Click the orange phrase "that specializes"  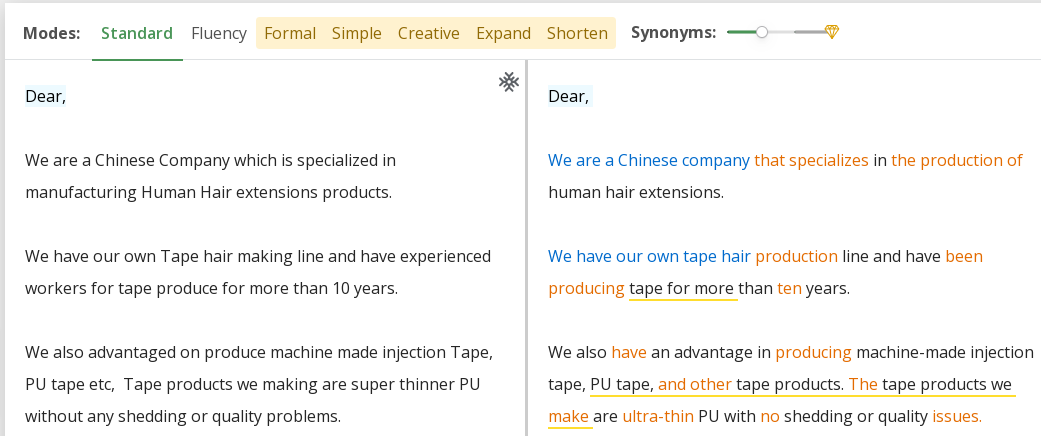coord(811,160)
